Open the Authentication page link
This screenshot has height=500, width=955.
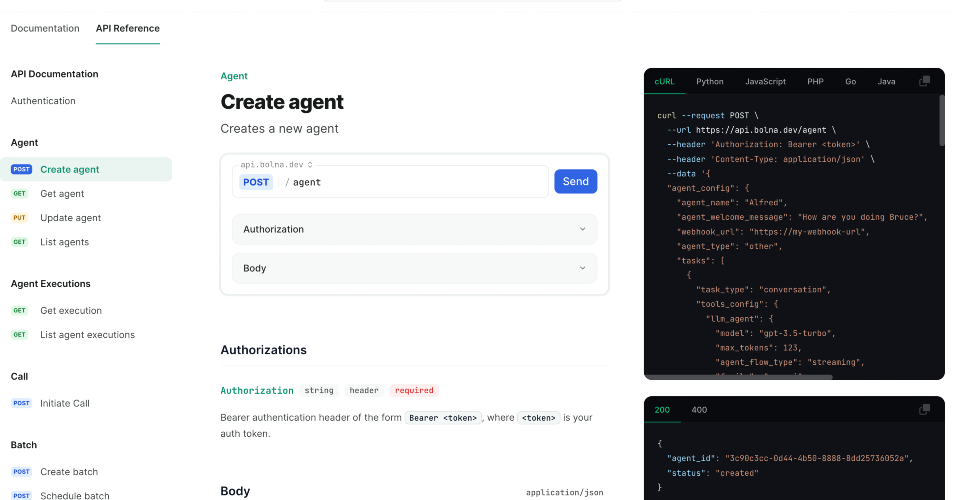(x=43, y=101)
